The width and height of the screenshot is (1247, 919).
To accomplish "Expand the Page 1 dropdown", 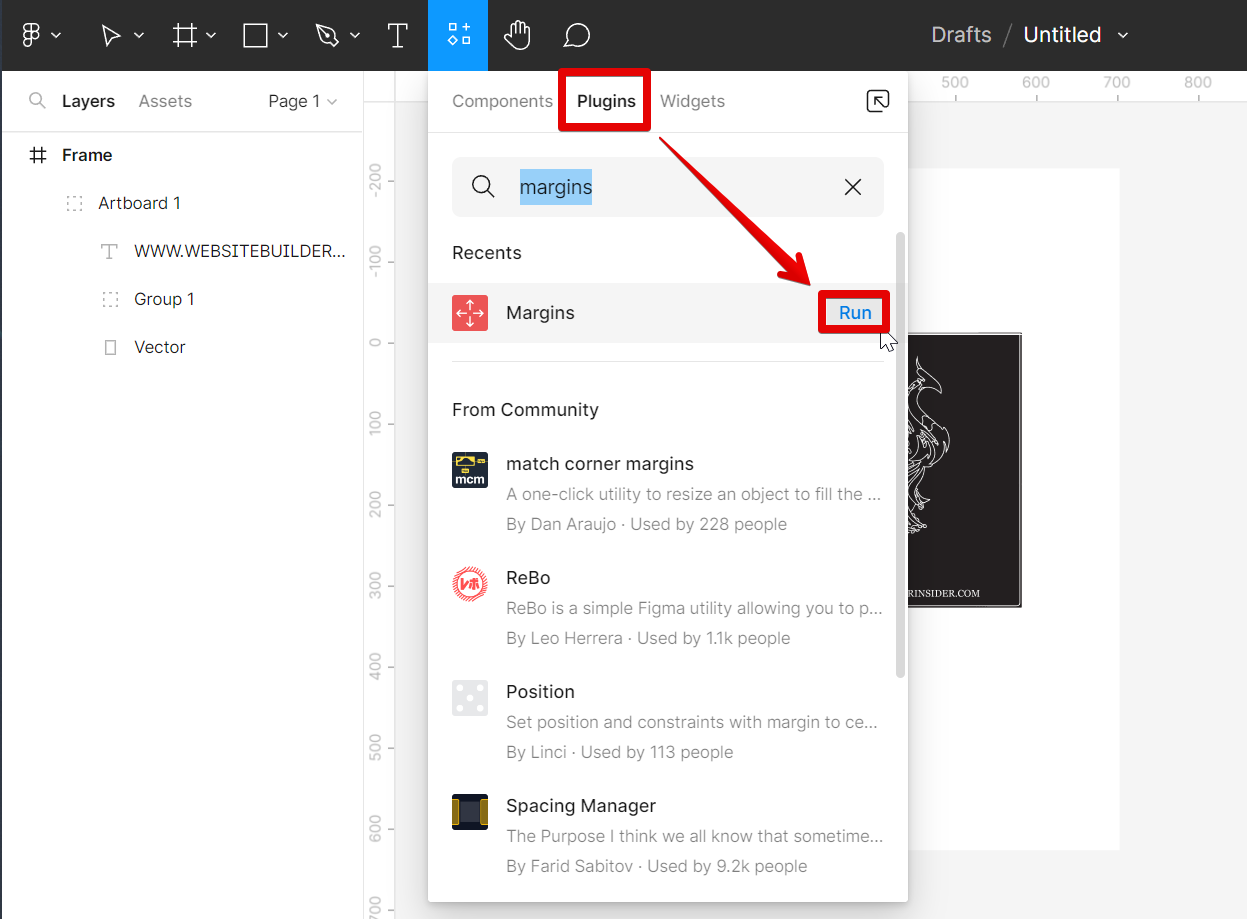I will pyautogui.click(x=302, y=101).
